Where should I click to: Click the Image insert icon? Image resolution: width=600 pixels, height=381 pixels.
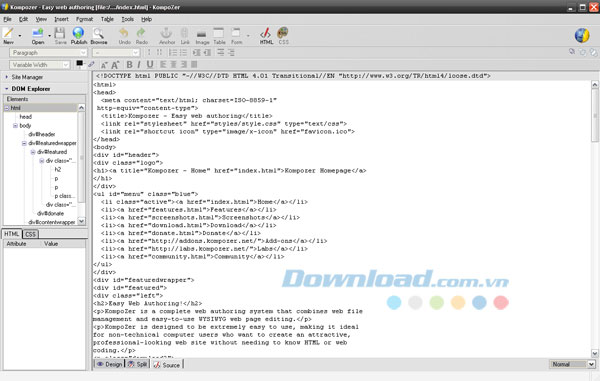(x=202, y=34)
